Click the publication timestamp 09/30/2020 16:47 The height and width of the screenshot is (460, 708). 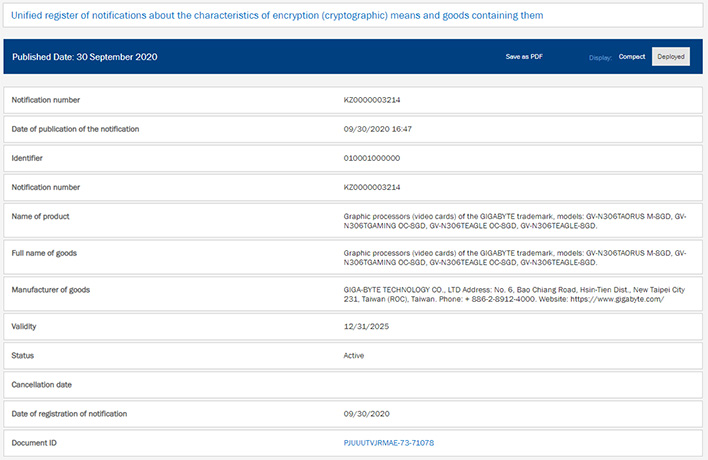[376, 129]
